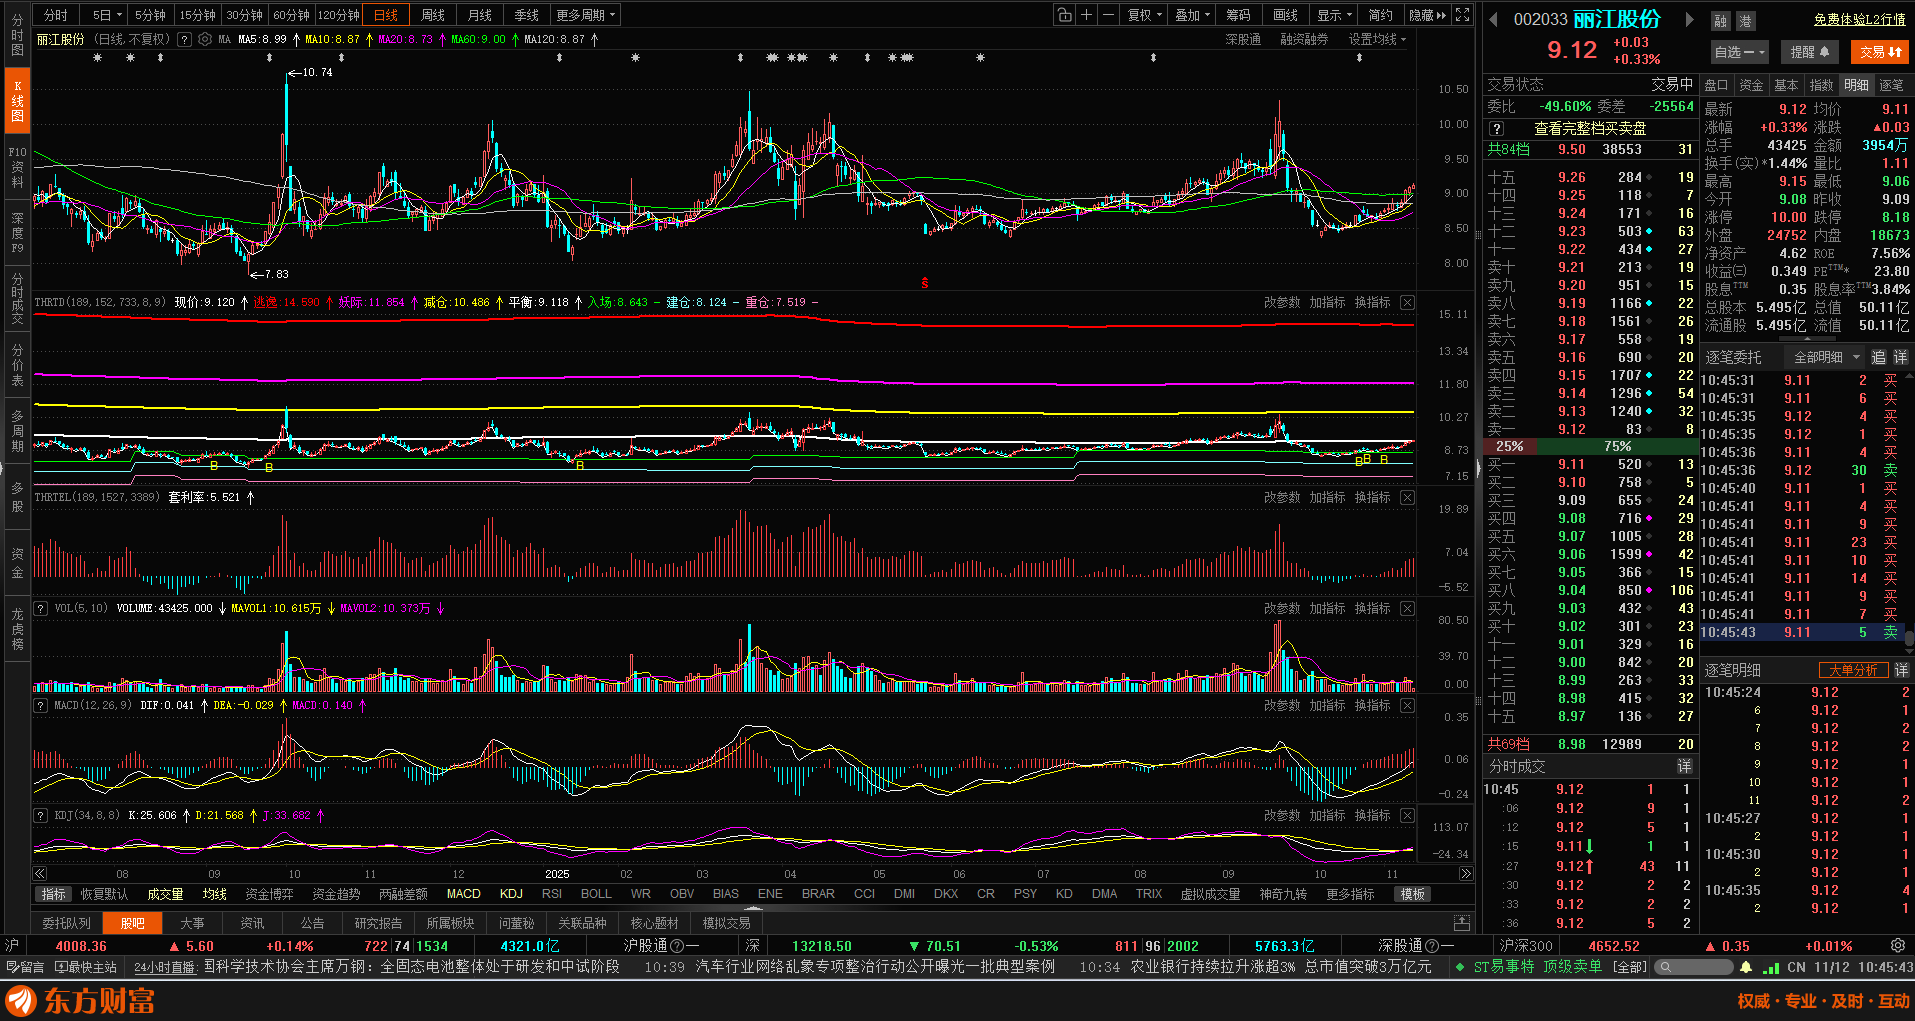
Task: Open status bar settings gear
Action: [x=1898, y=945]
